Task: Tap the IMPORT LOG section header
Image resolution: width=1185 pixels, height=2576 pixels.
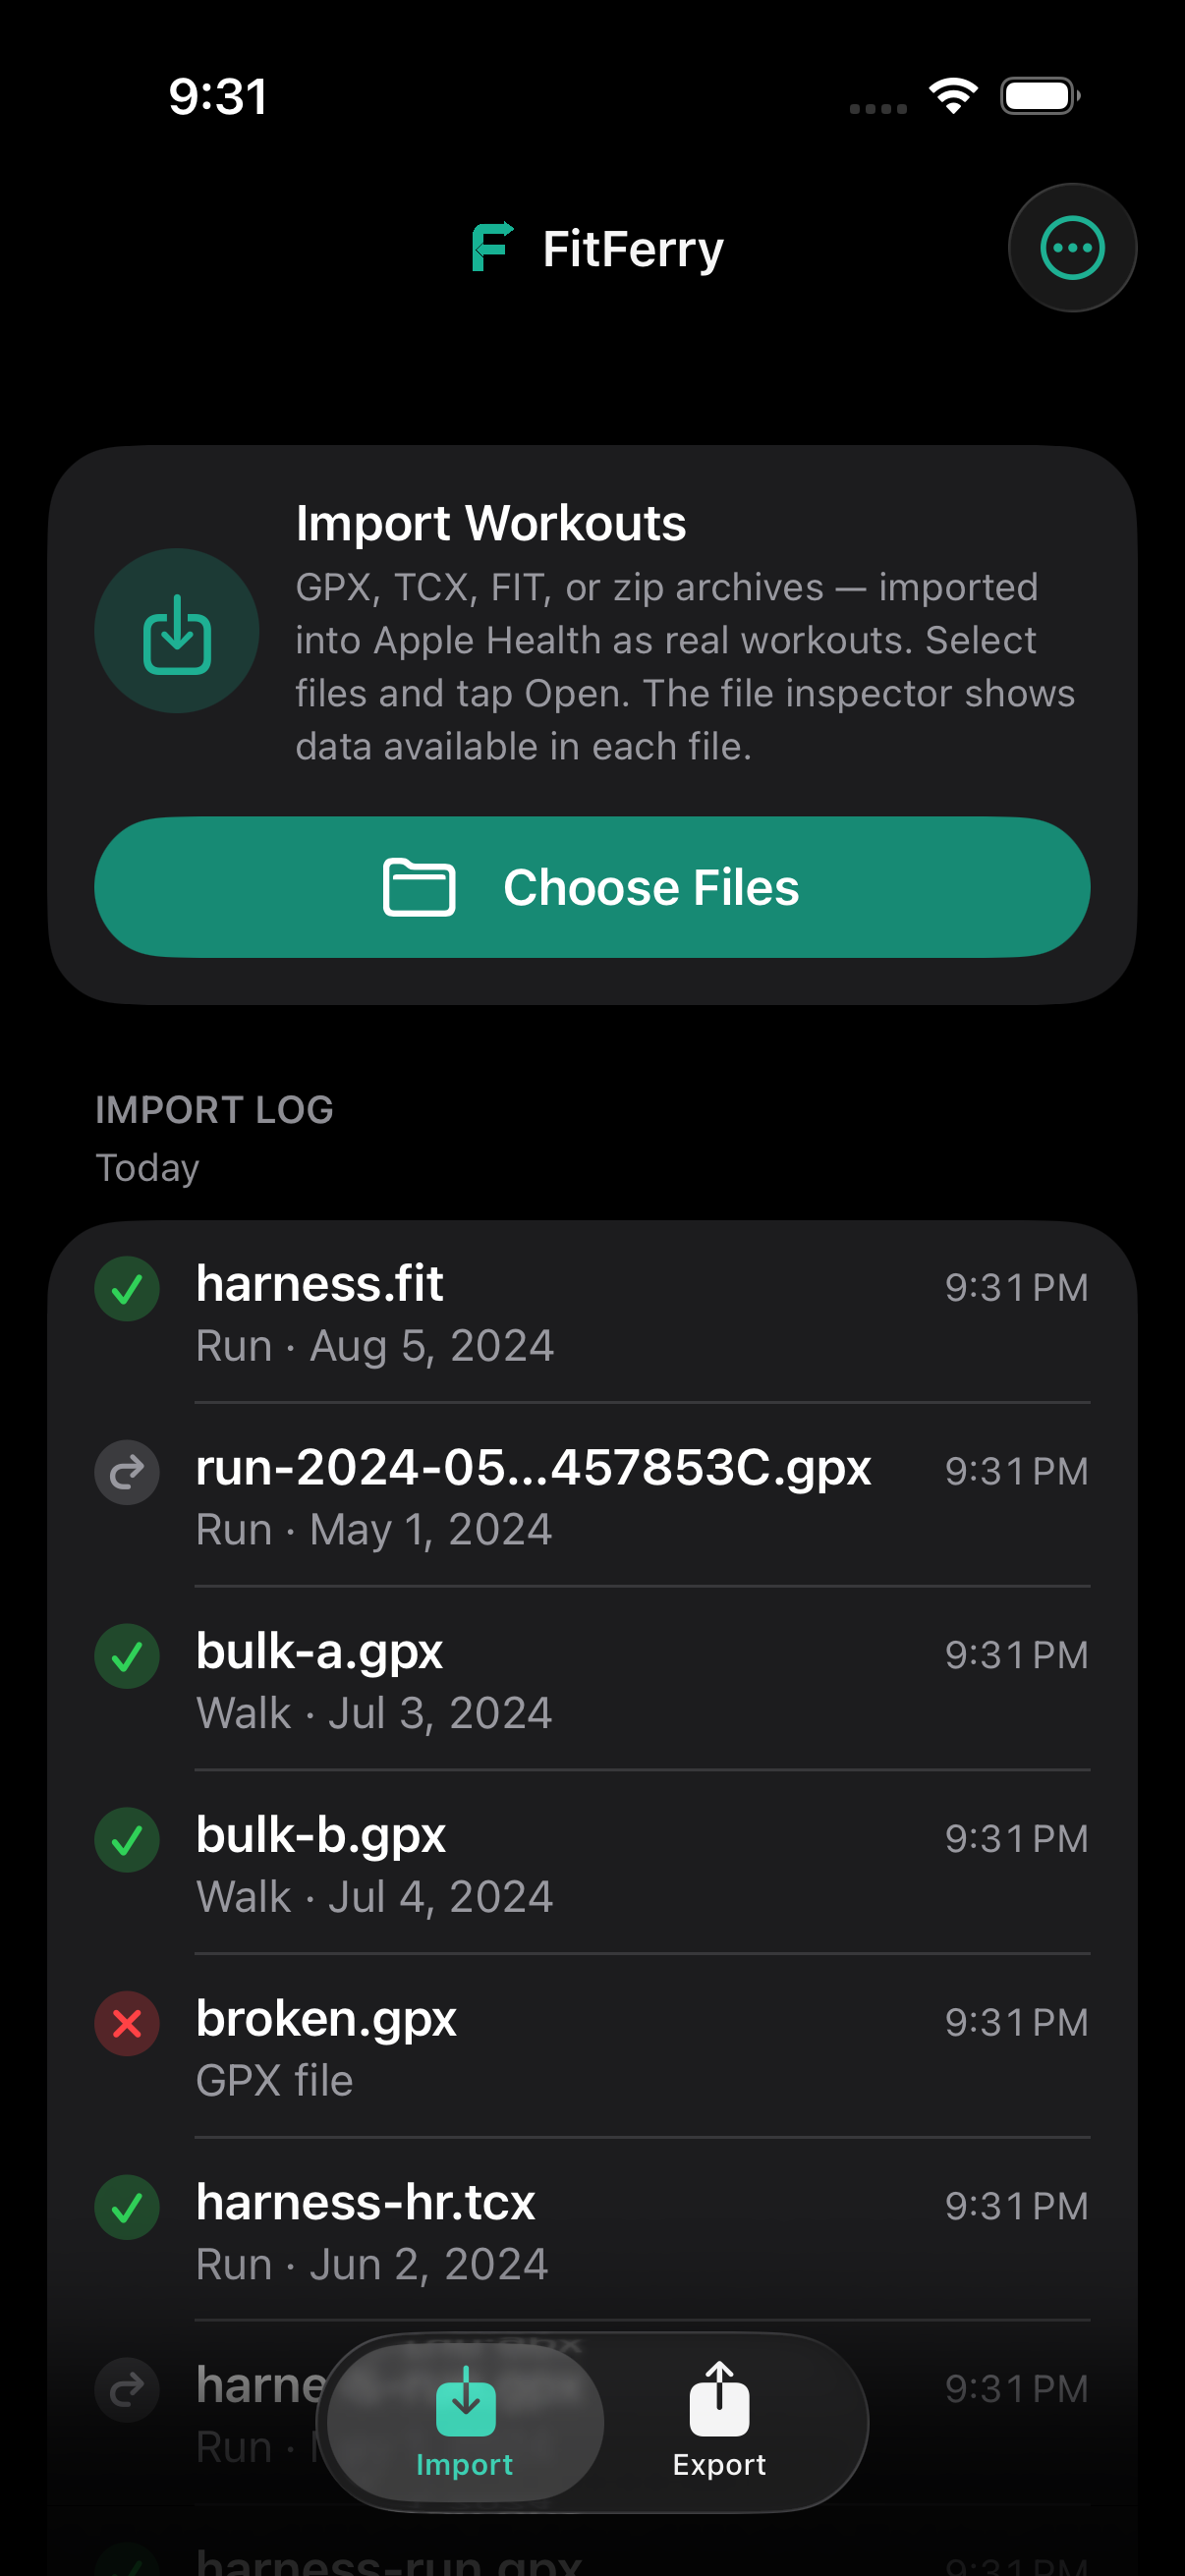Action: pyautogui.click(x=214, y=1110)
